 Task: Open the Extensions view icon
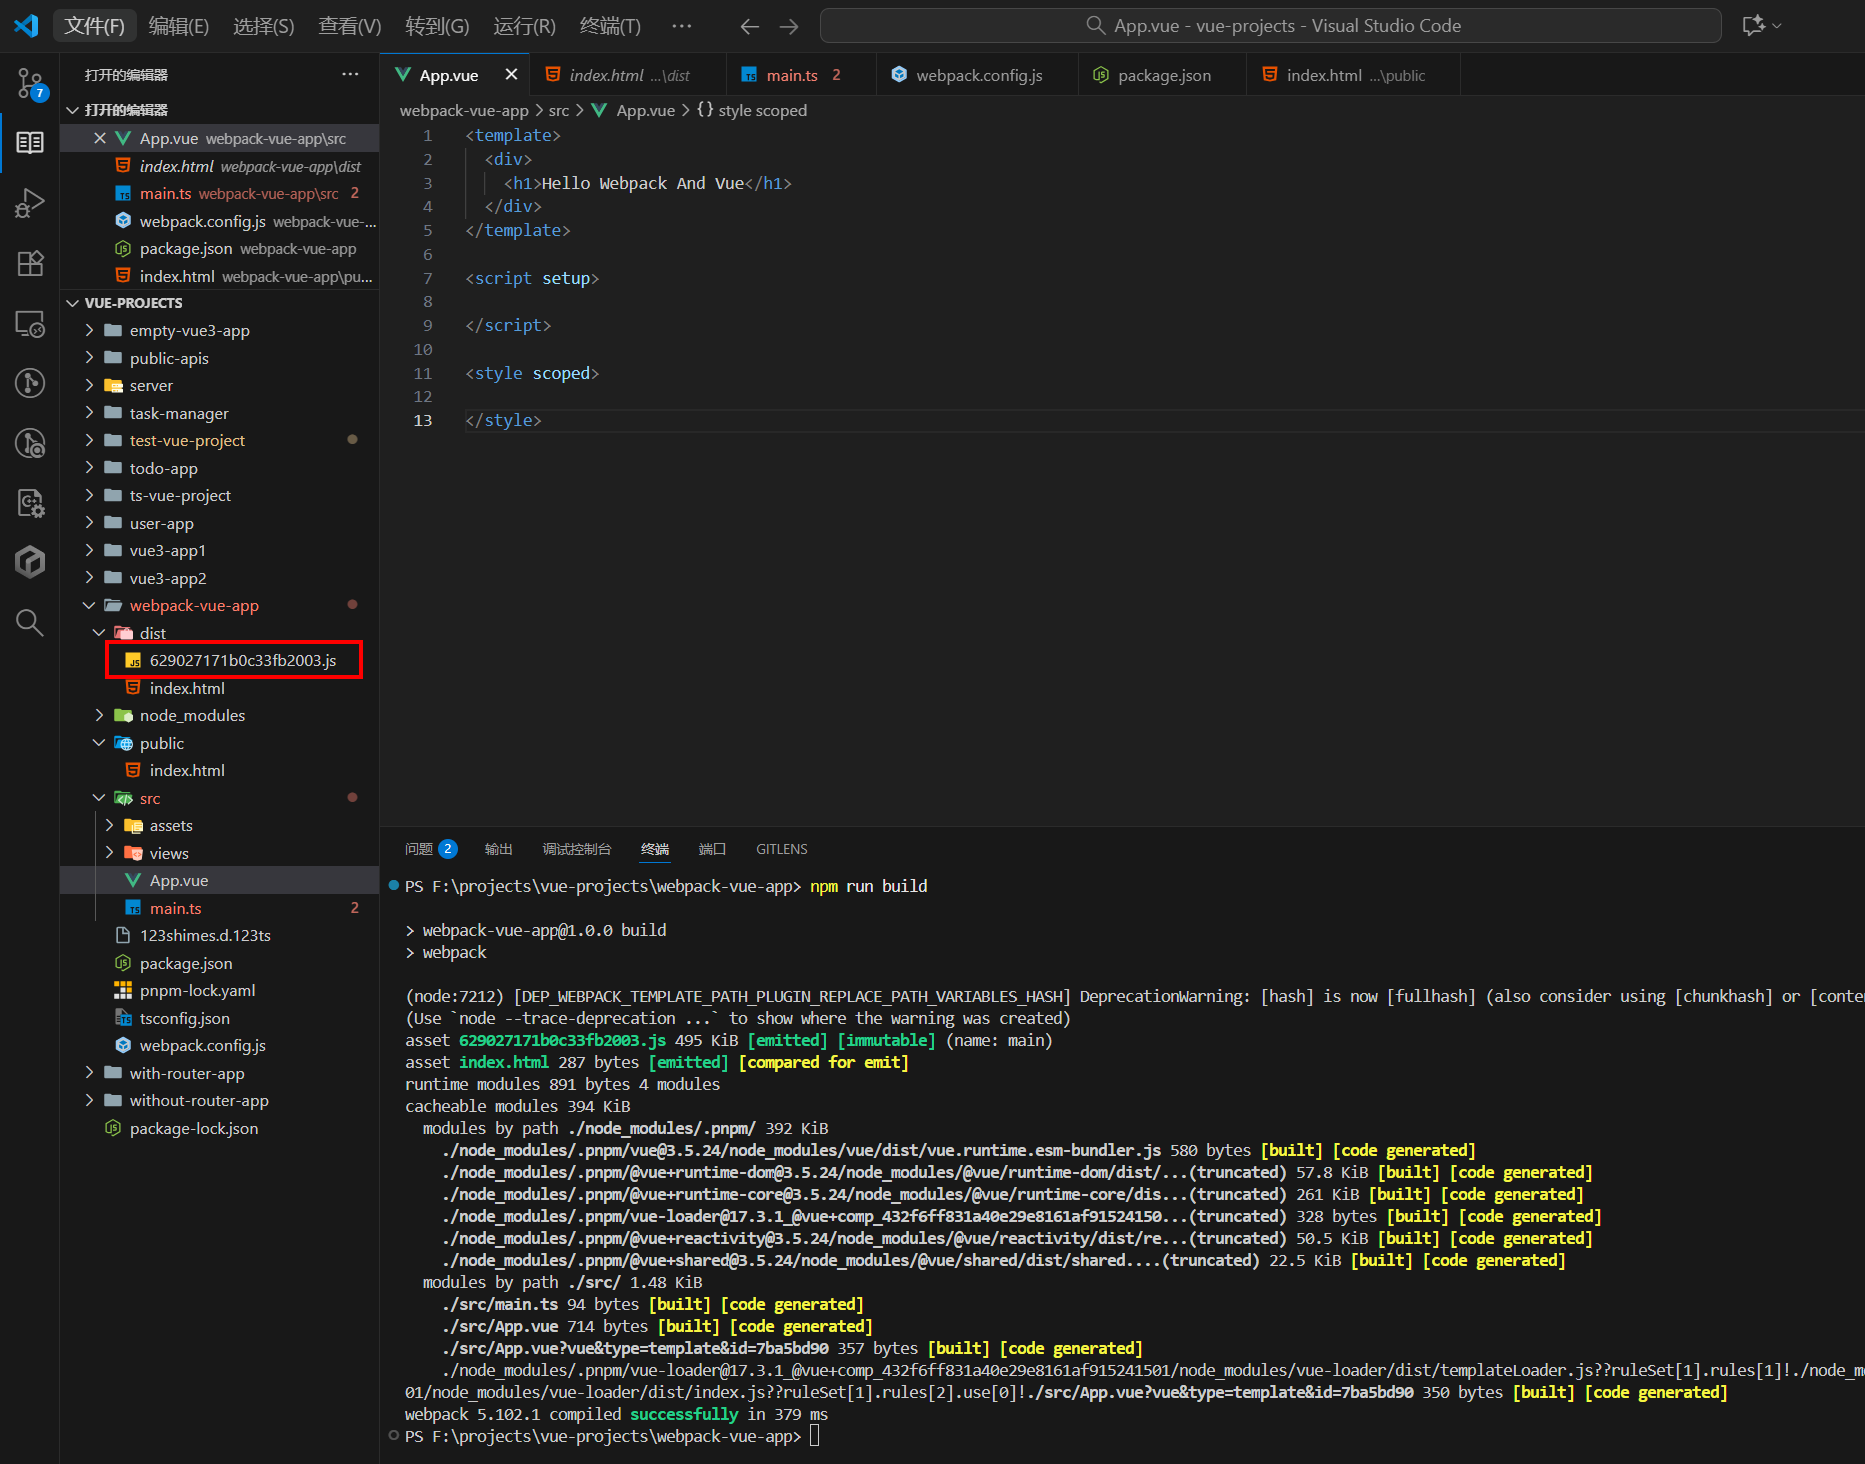30,263
